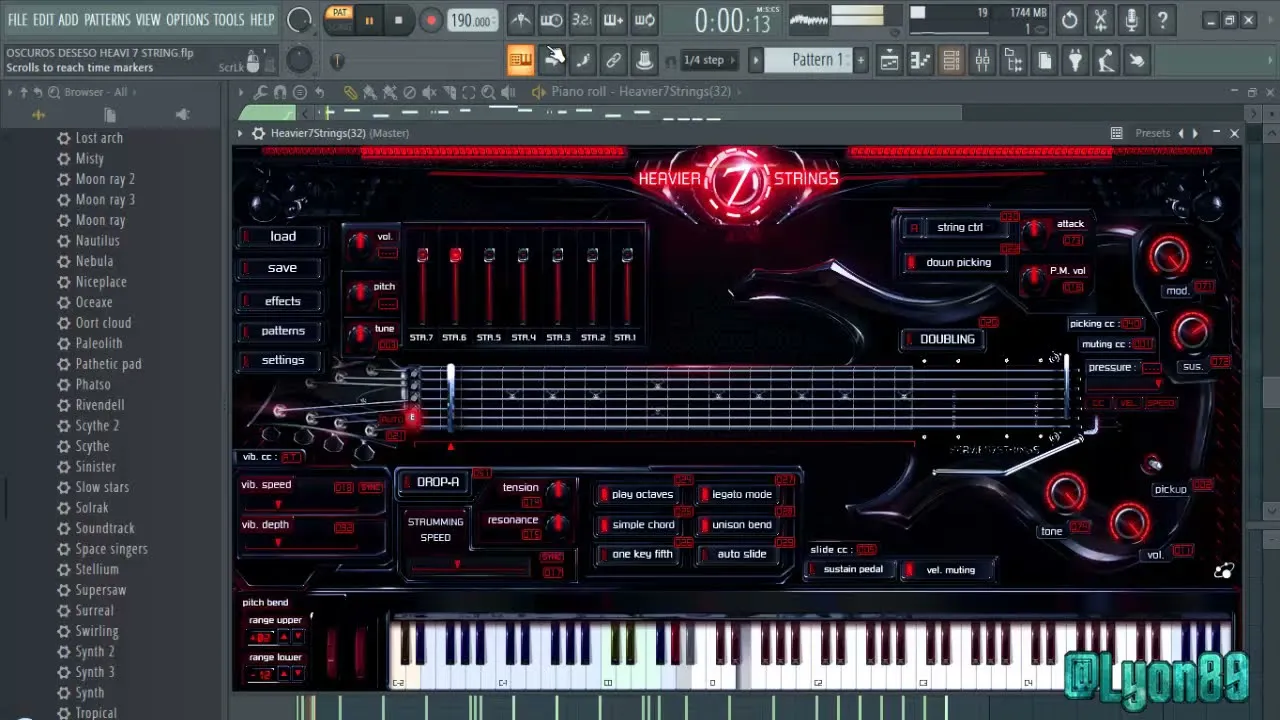
Task: Turn on the auto slide option
Action: (741, 554)
